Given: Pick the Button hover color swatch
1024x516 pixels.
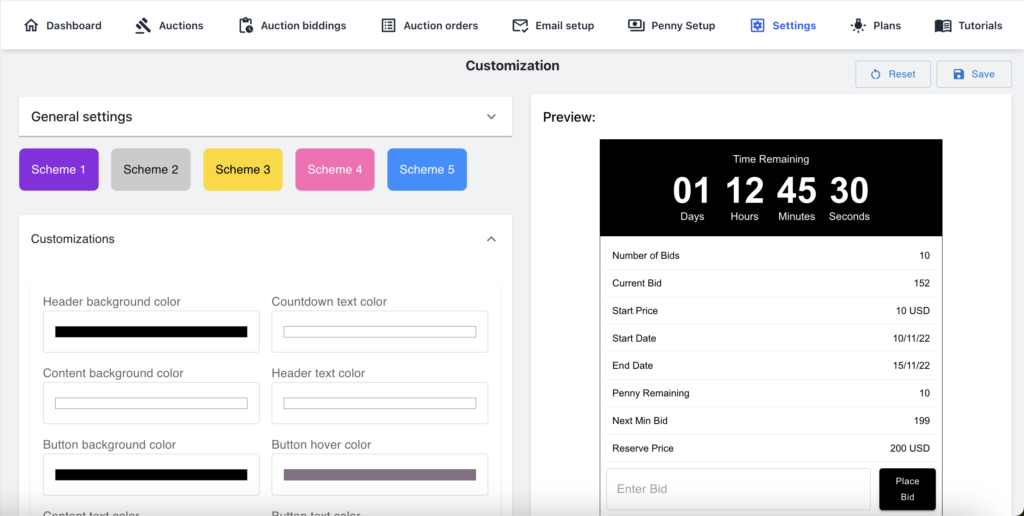Looking at the screenshot, I should 379,475.
